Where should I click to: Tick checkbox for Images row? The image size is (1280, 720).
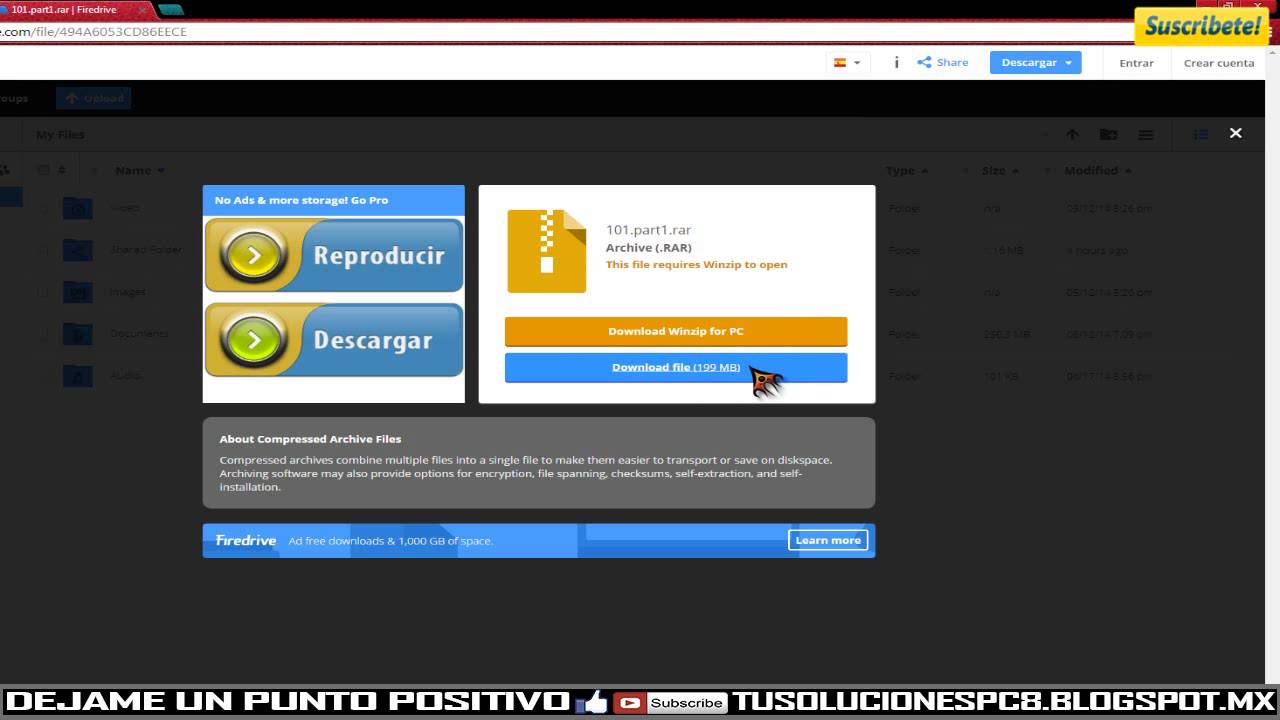click(43, 292)
